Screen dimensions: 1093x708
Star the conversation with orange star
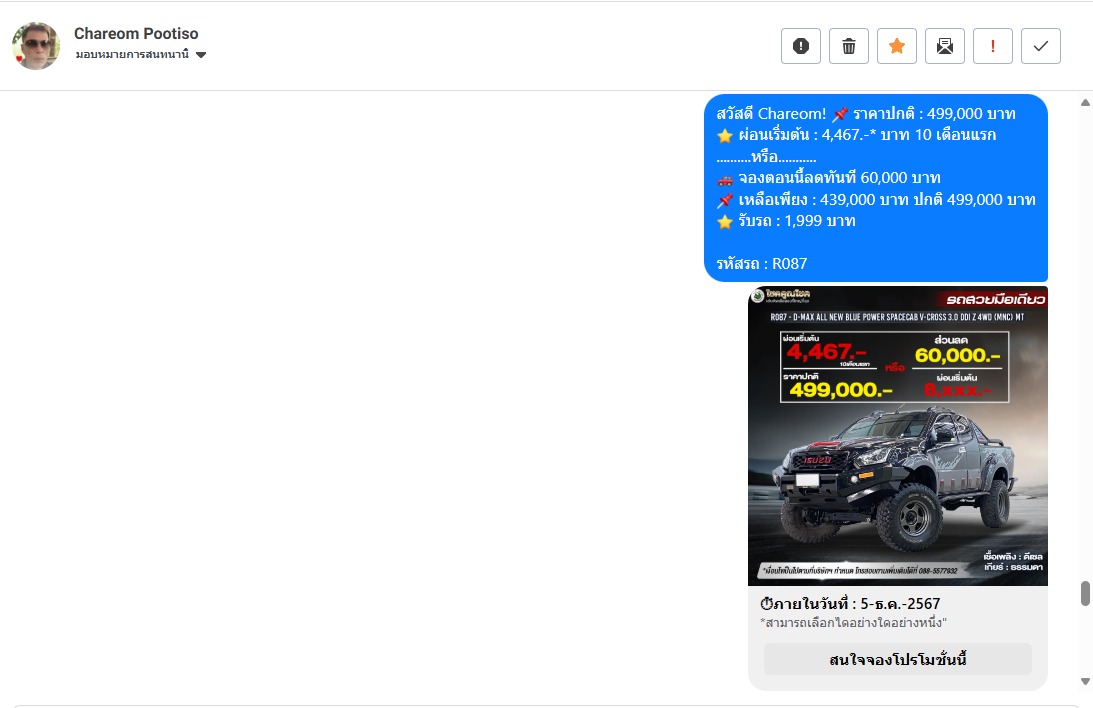pyautogui.click(x=897, y=46)
